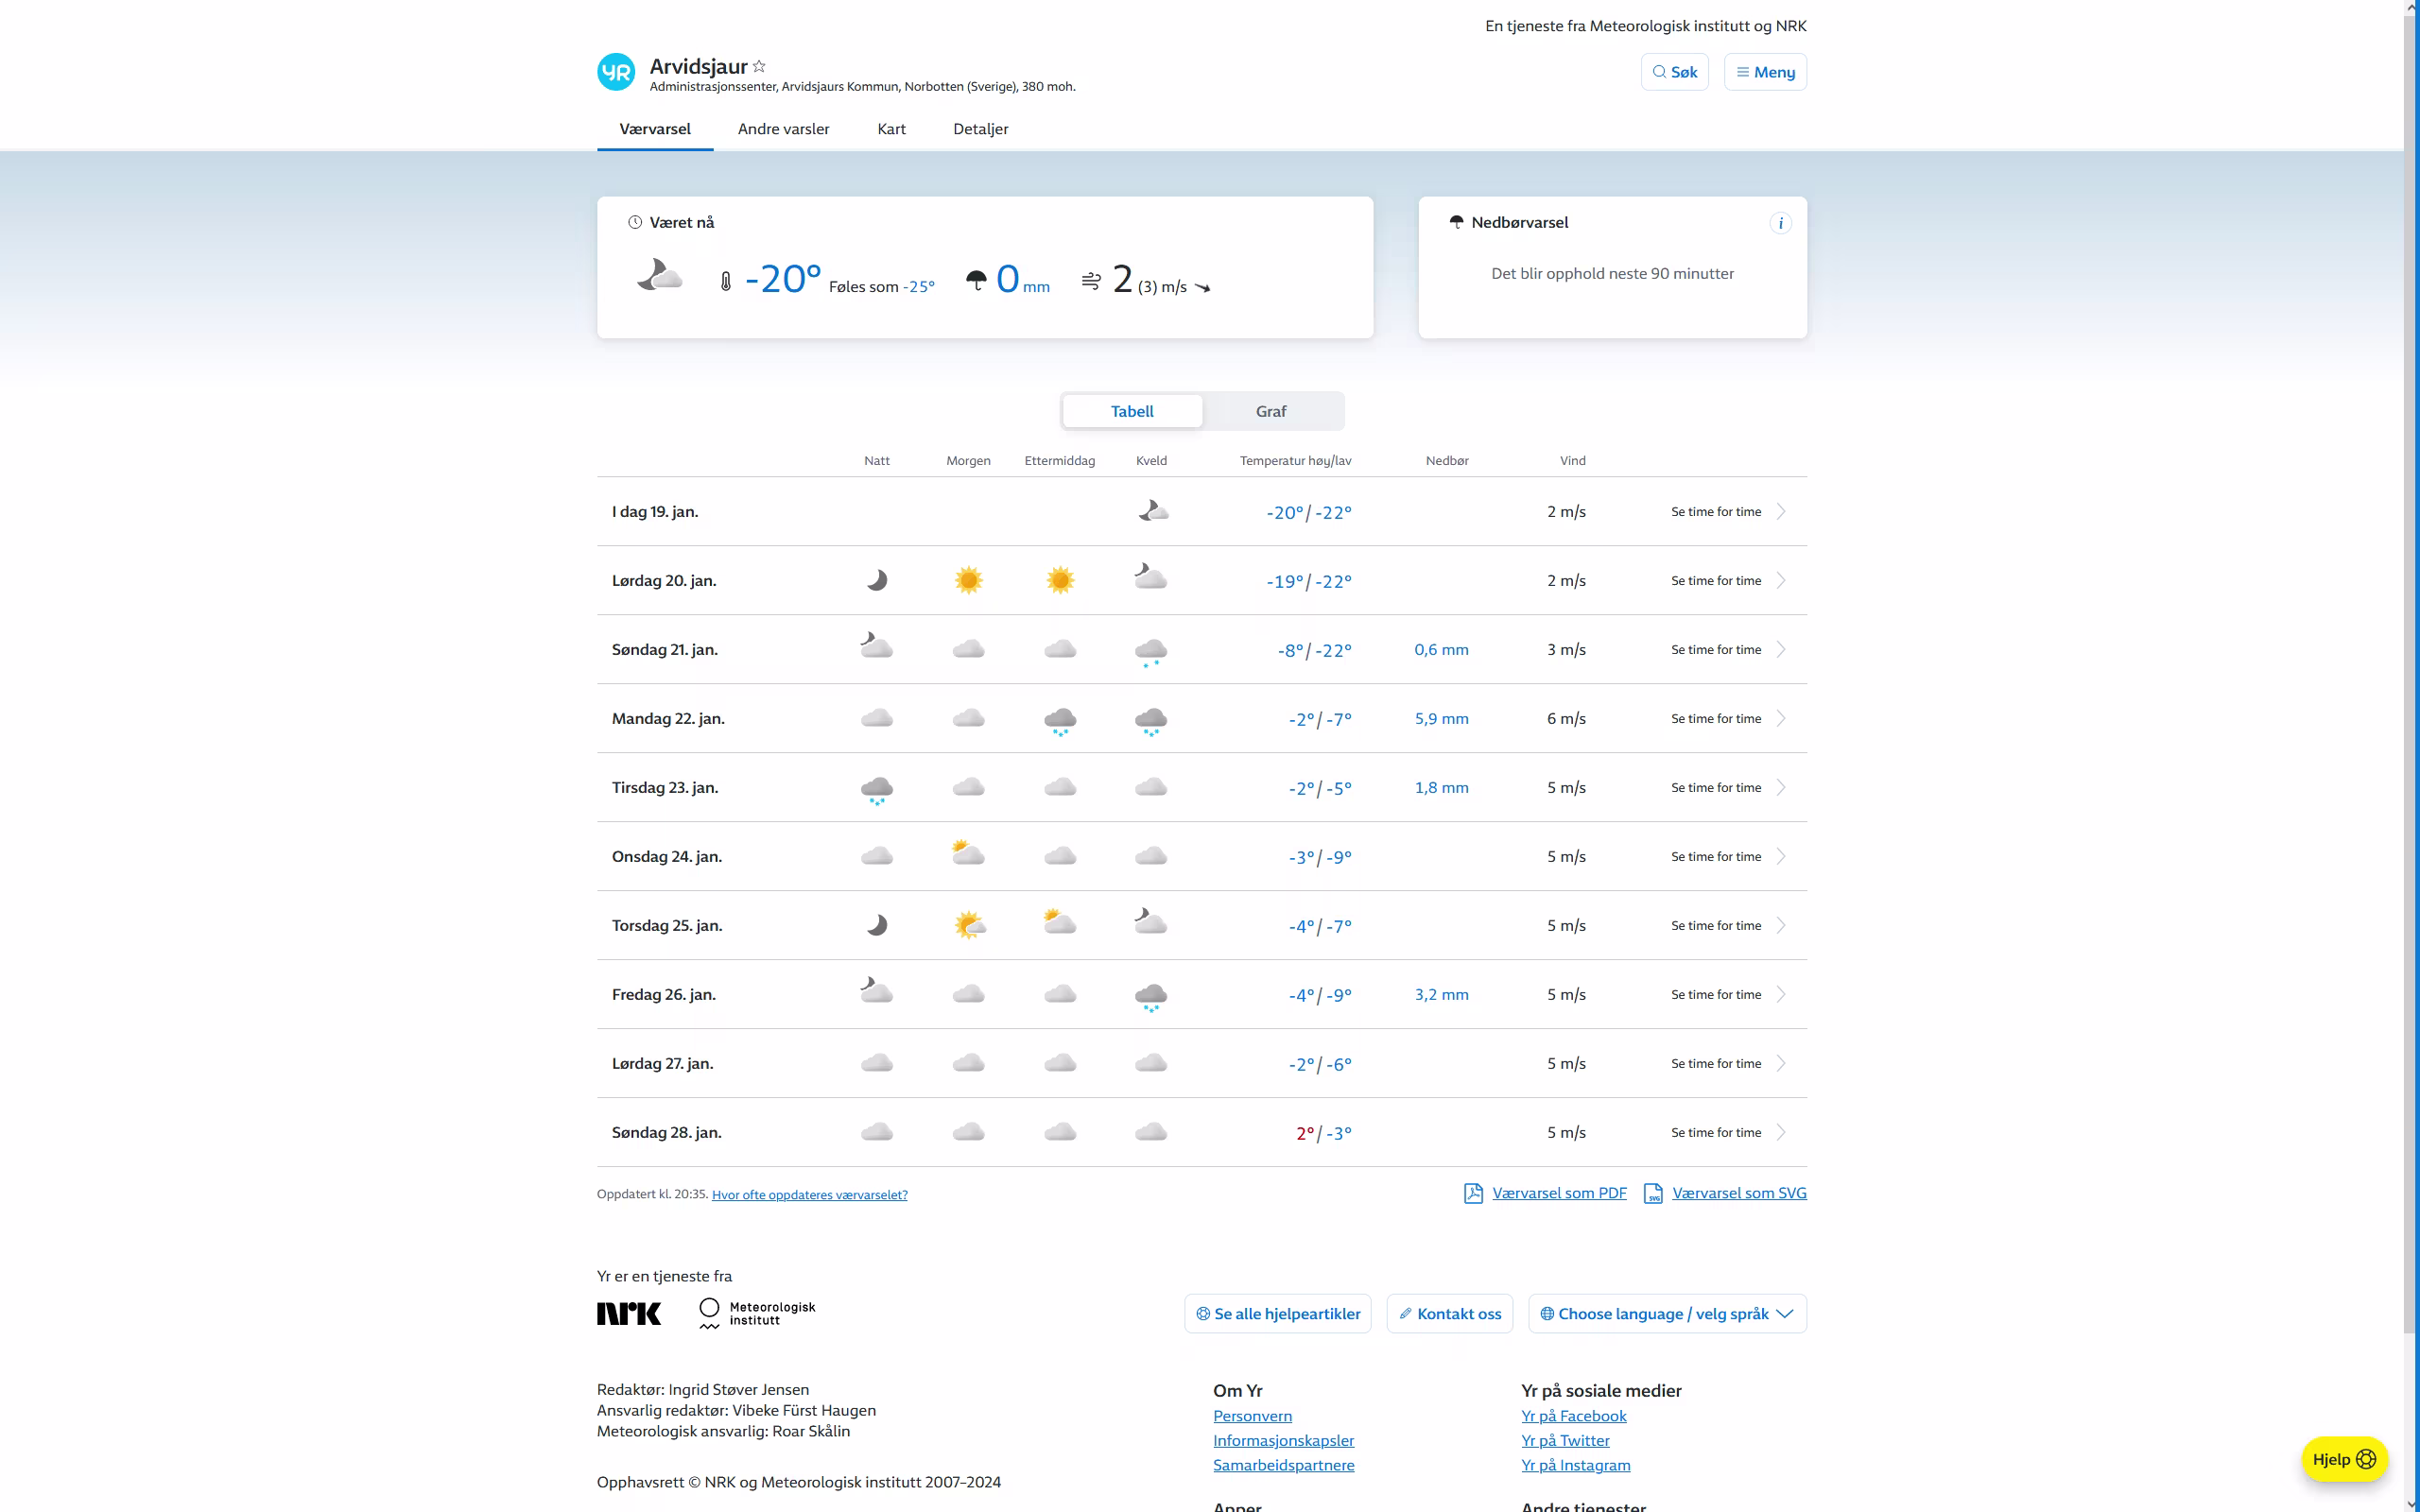This screenshot has width=2420, height=1512.
Task: Click the Kontakt oss button
Action: coord(1449,1313)
